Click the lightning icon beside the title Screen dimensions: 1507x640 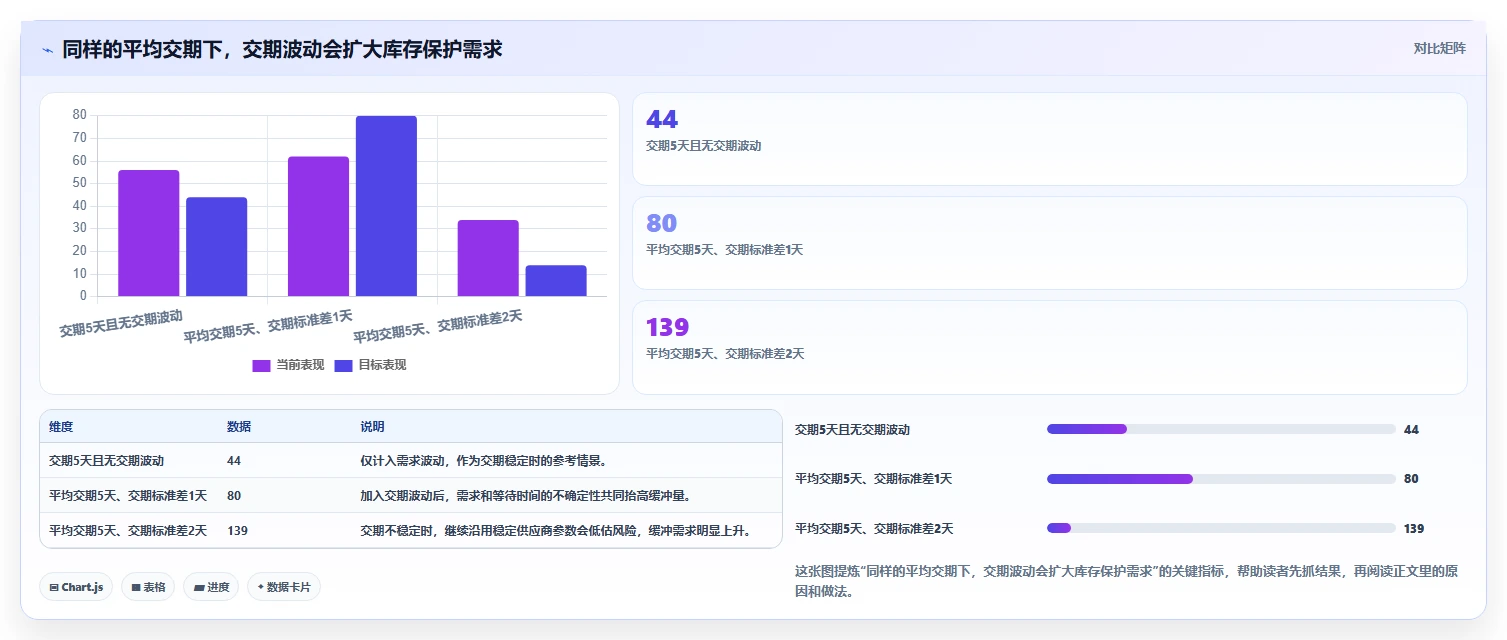[x=48, y=50]
